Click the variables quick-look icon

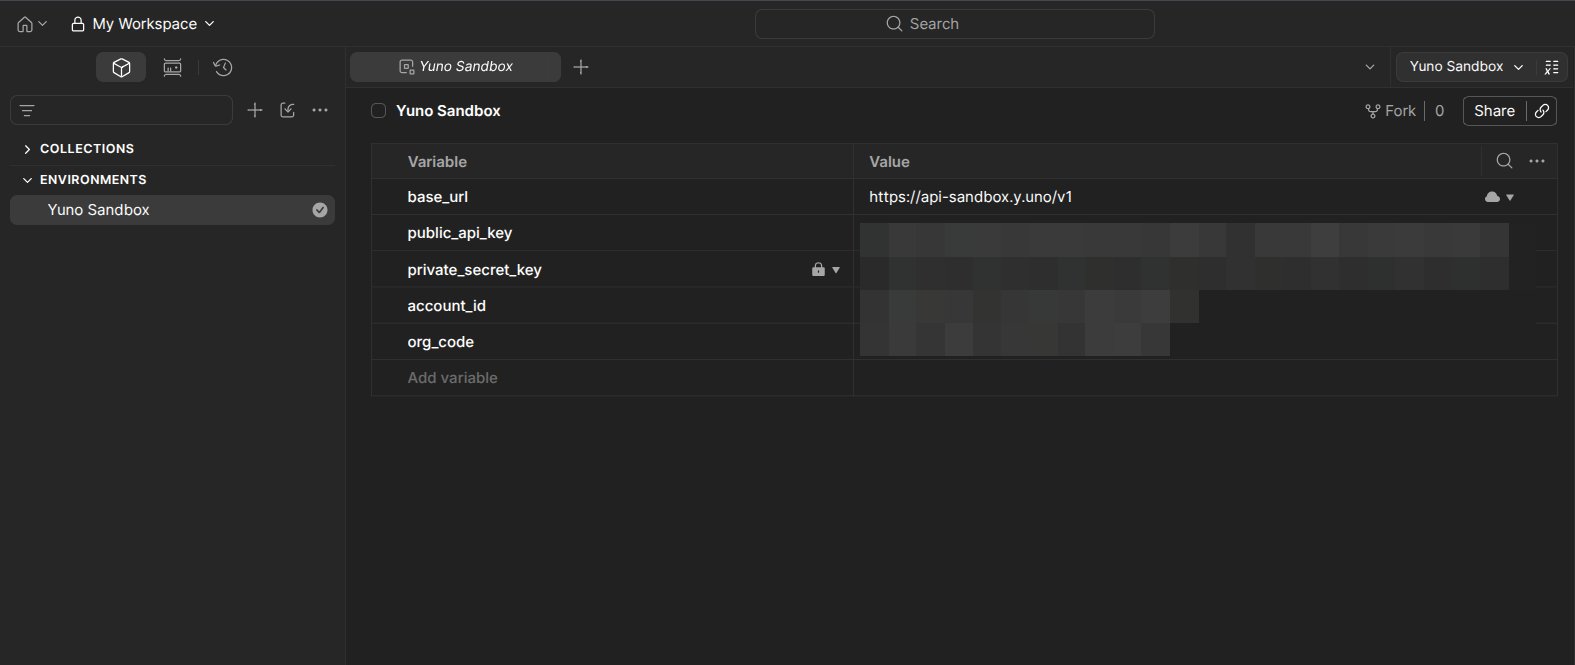pyautogui.click(x=1552, y=67)
